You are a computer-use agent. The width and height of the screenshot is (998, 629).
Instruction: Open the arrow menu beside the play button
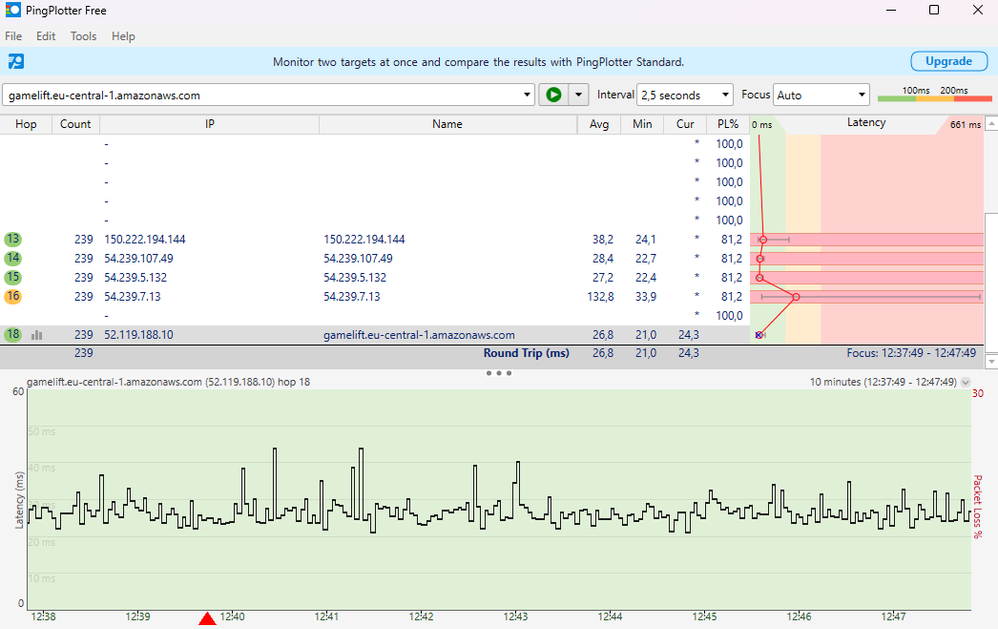[x=577, y=95]
